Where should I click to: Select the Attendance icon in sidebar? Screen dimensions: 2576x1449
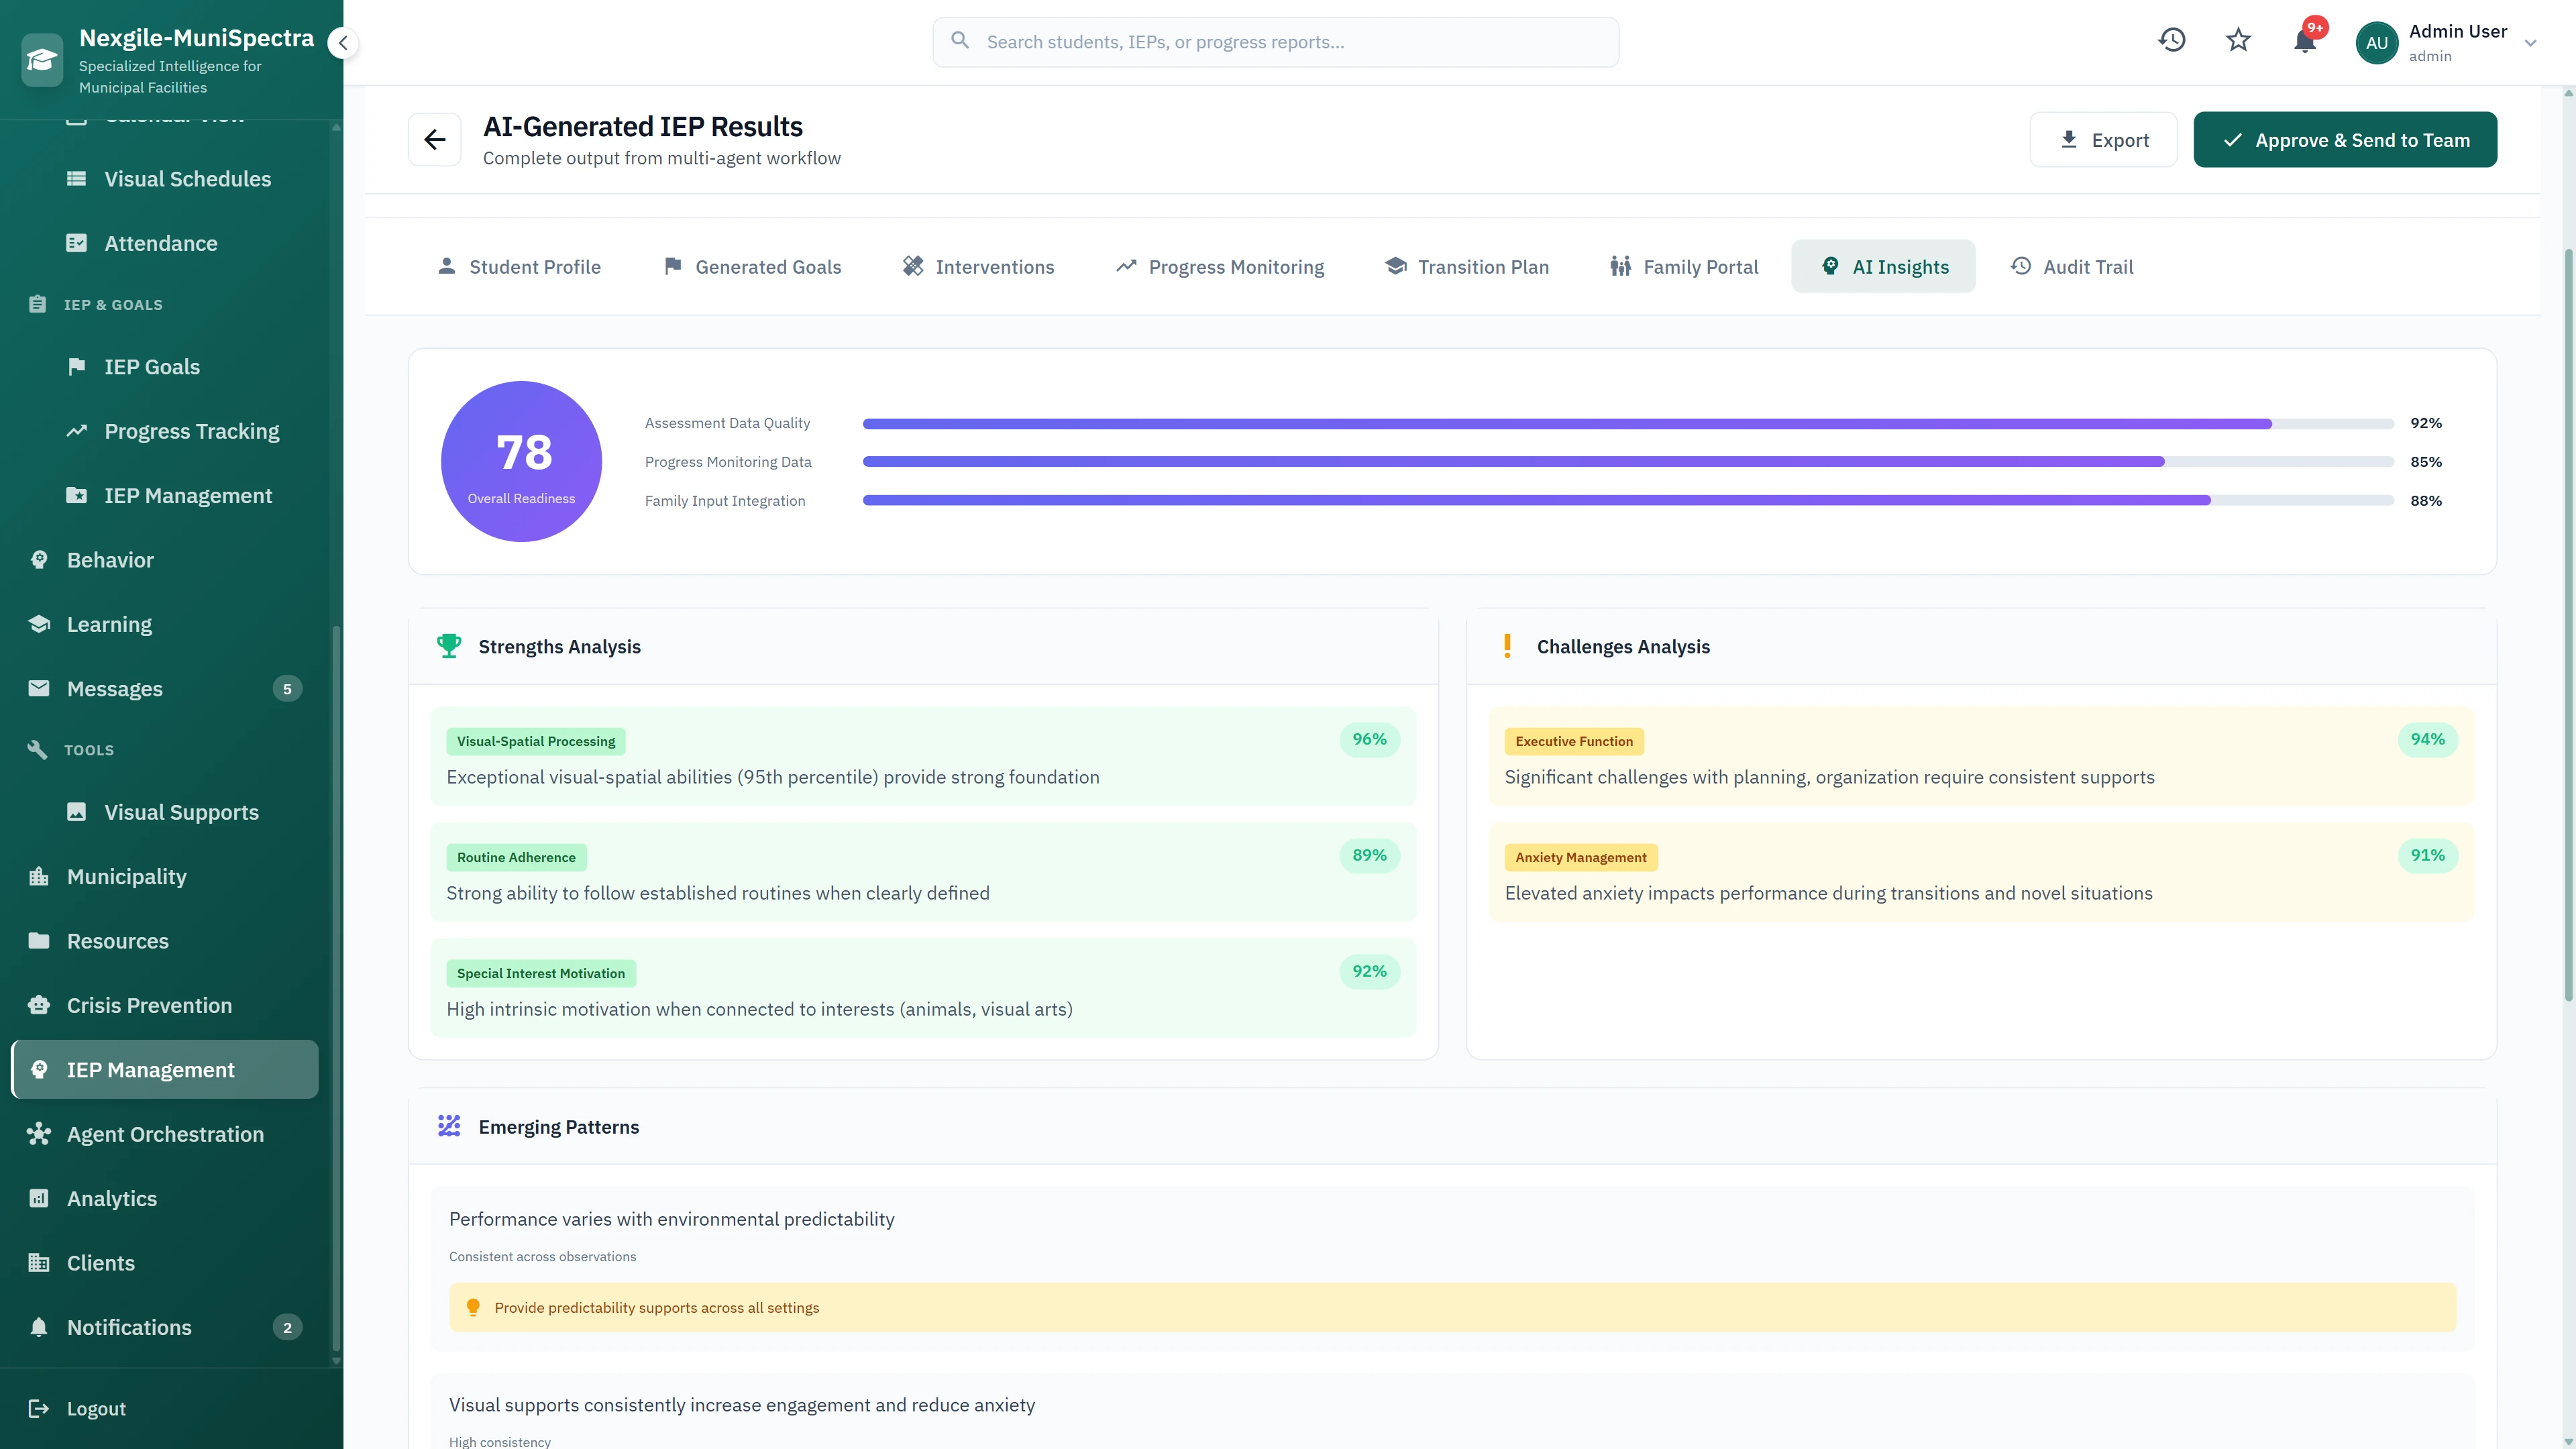click(x=77, y=242)
